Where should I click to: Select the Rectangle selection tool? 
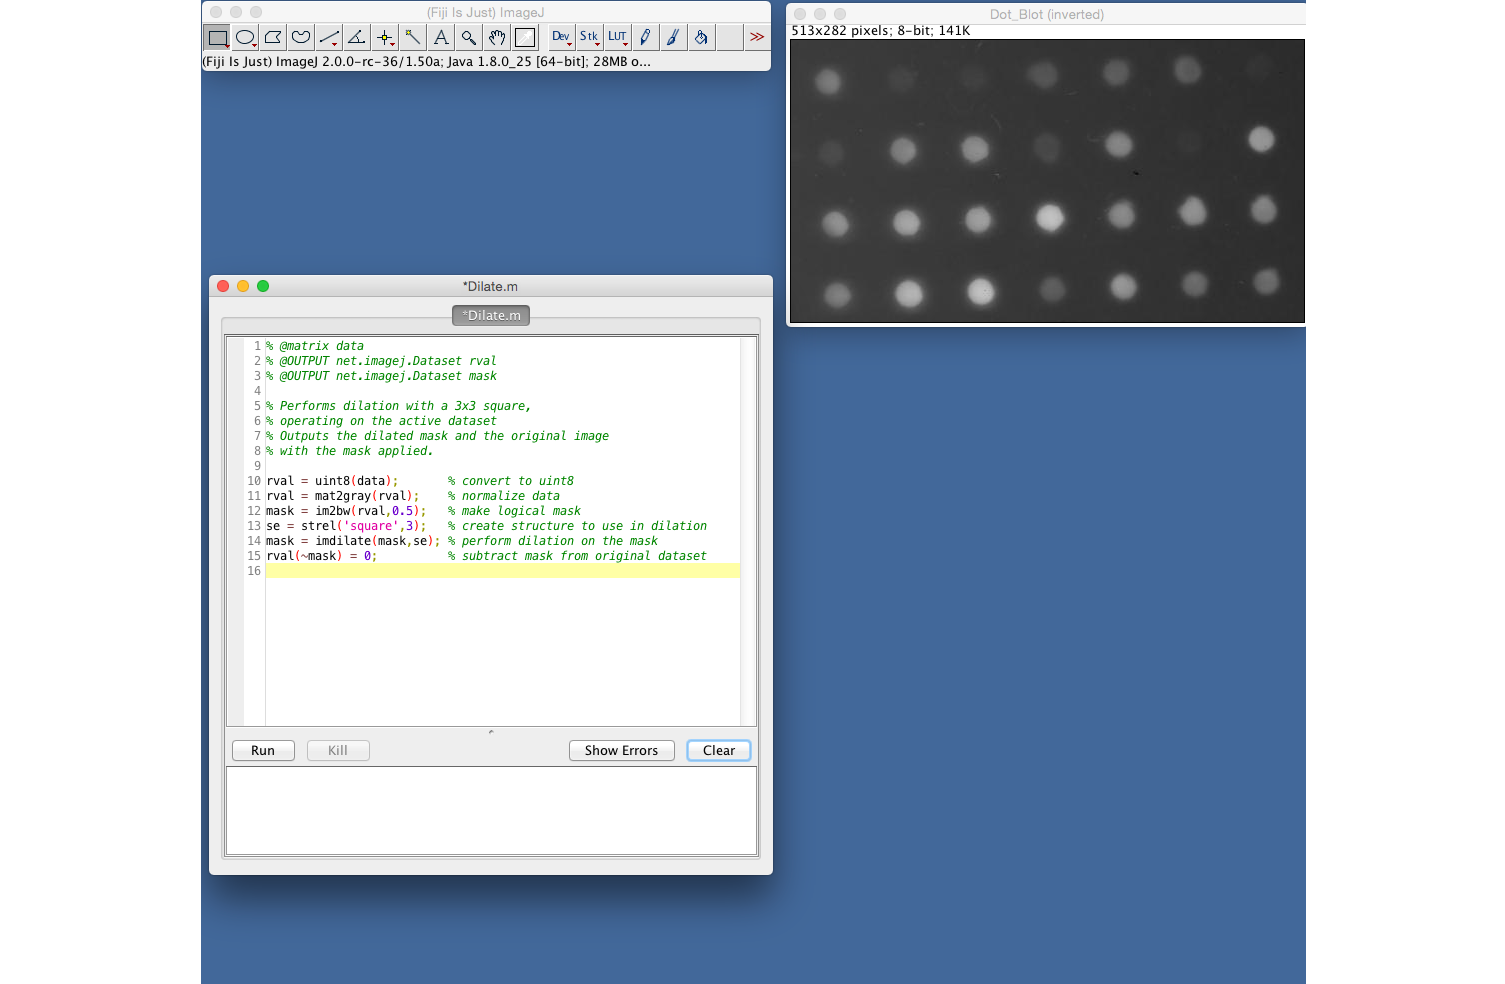click(x=217, y=38)
